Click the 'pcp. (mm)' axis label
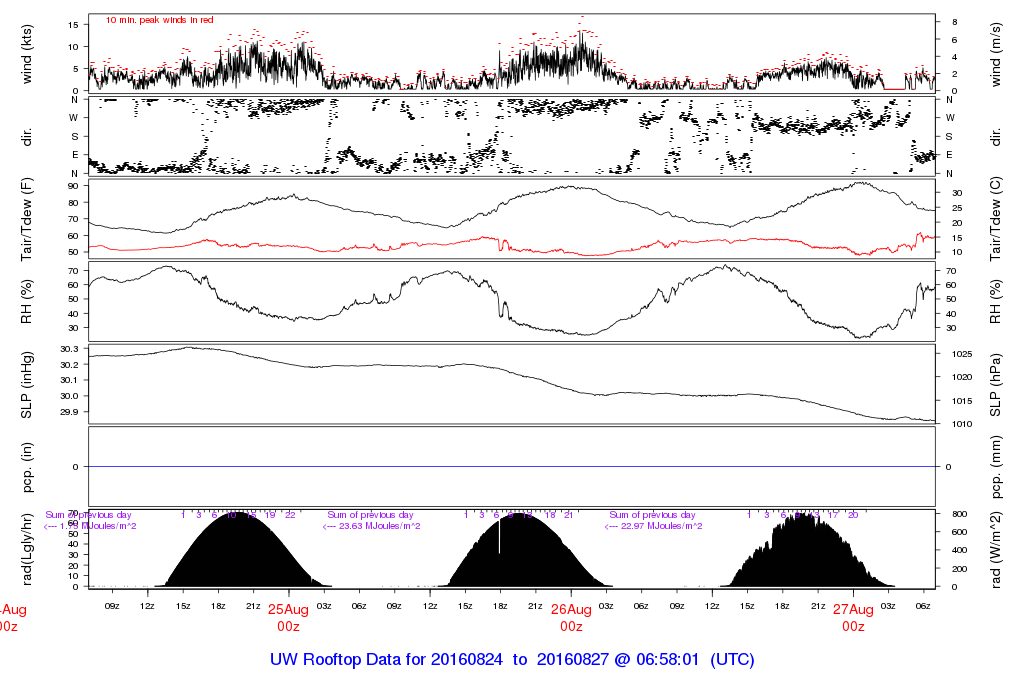The image size is (1024, 700). 996,467
